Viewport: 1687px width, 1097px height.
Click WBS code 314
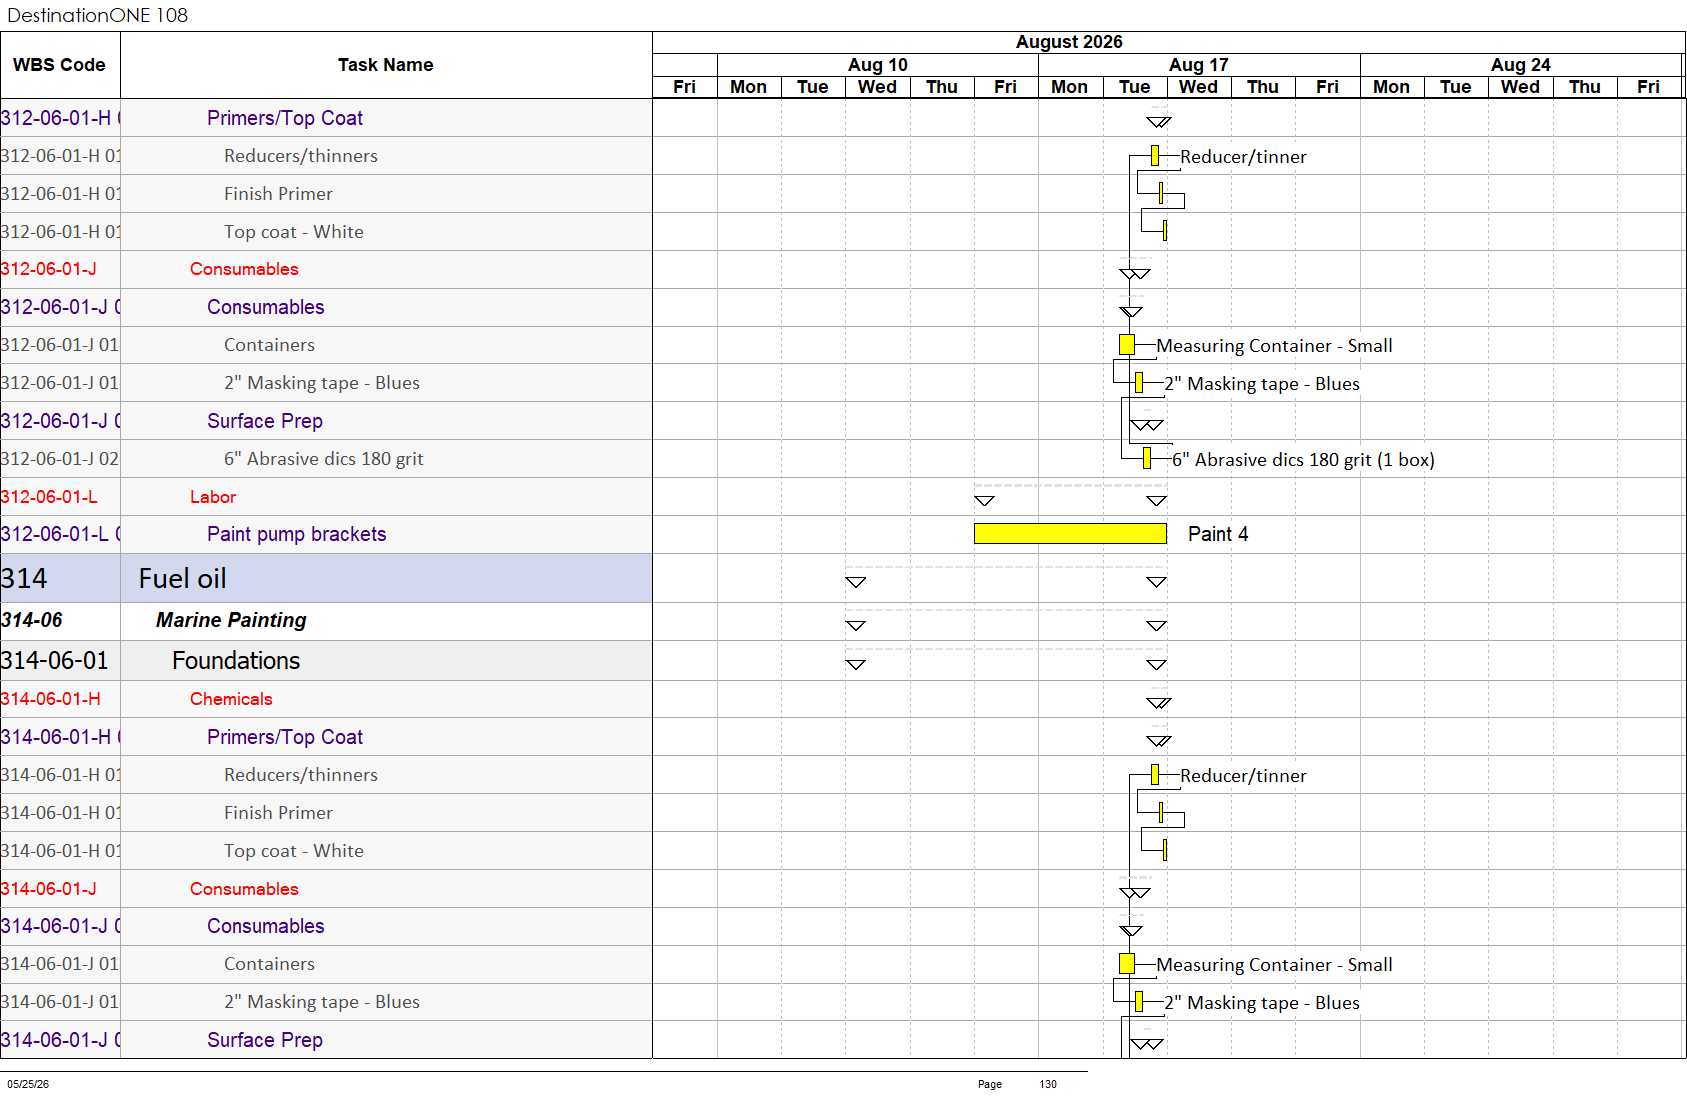click(24, 579)
